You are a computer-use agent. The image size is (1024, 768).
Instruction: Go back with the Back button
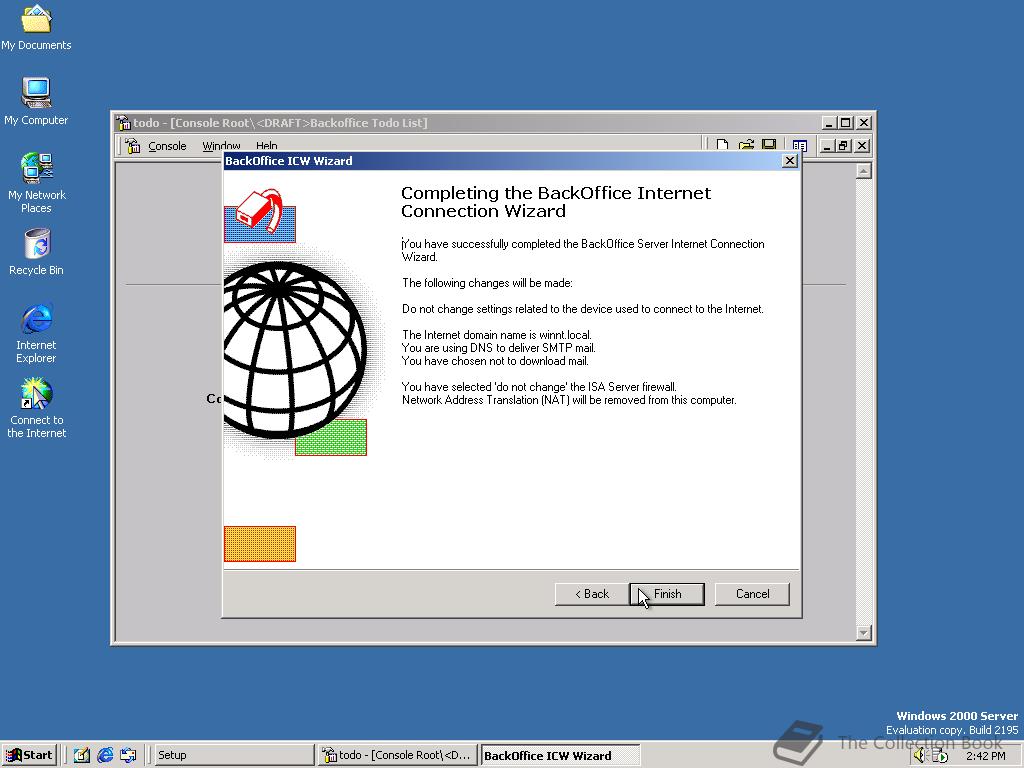coord(592,594)
